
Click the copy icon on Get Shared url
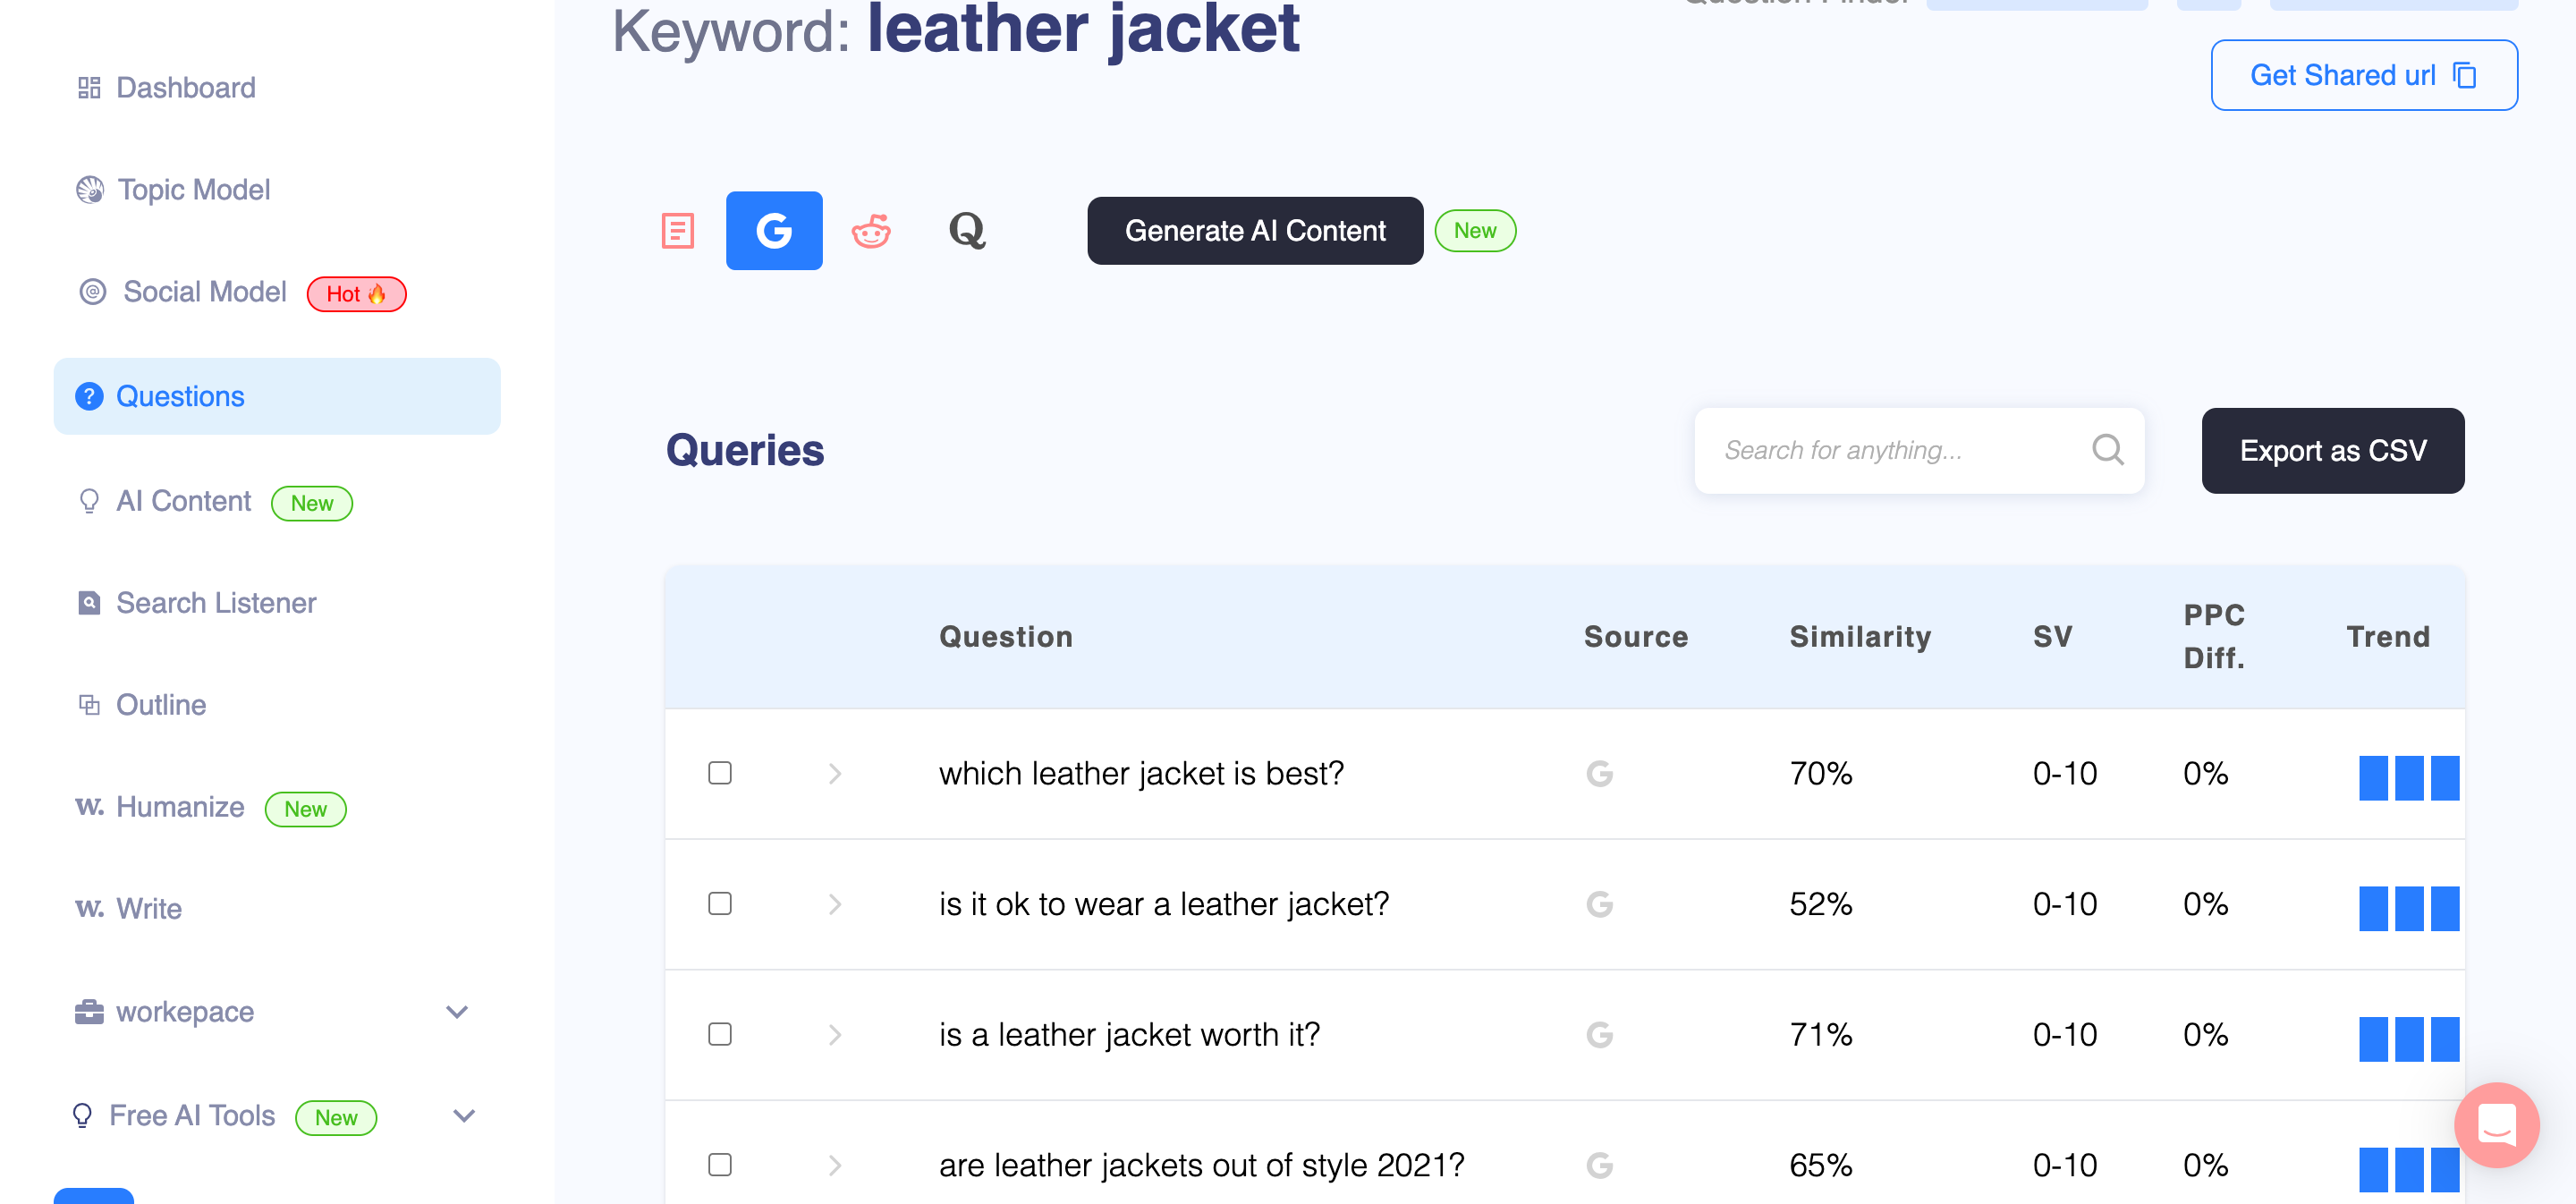coord(2466,76)
